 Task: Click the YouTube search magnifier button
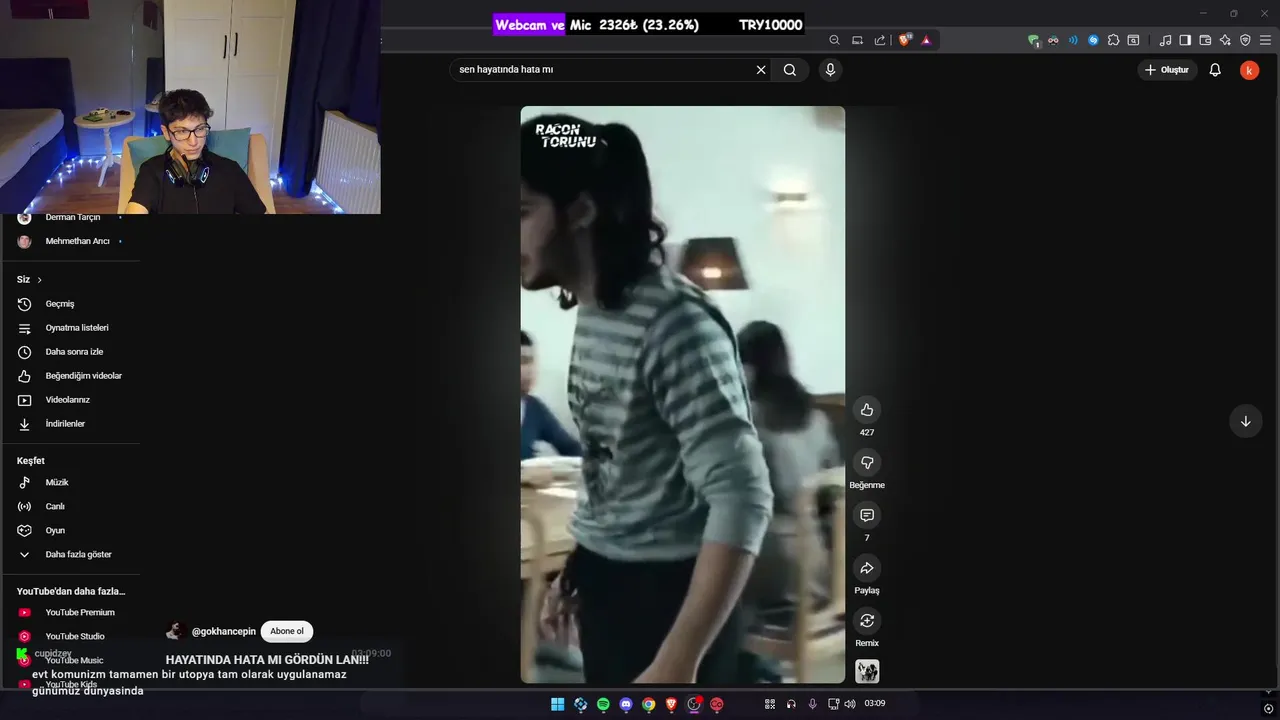(x=790, y=70)
